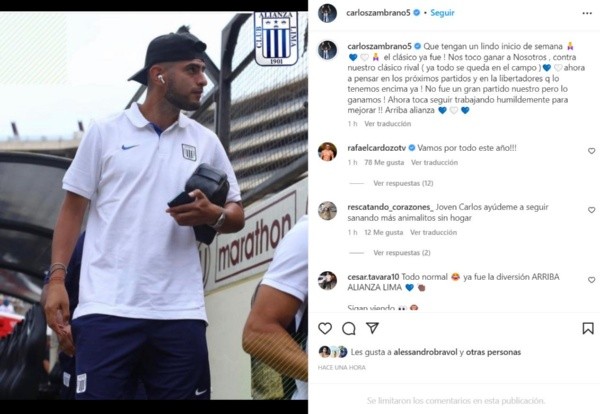Image resolution: width=600 pixels, height=414 pixels.
Task: Share the post with the paper plane icon
Action: click(372, 328)
